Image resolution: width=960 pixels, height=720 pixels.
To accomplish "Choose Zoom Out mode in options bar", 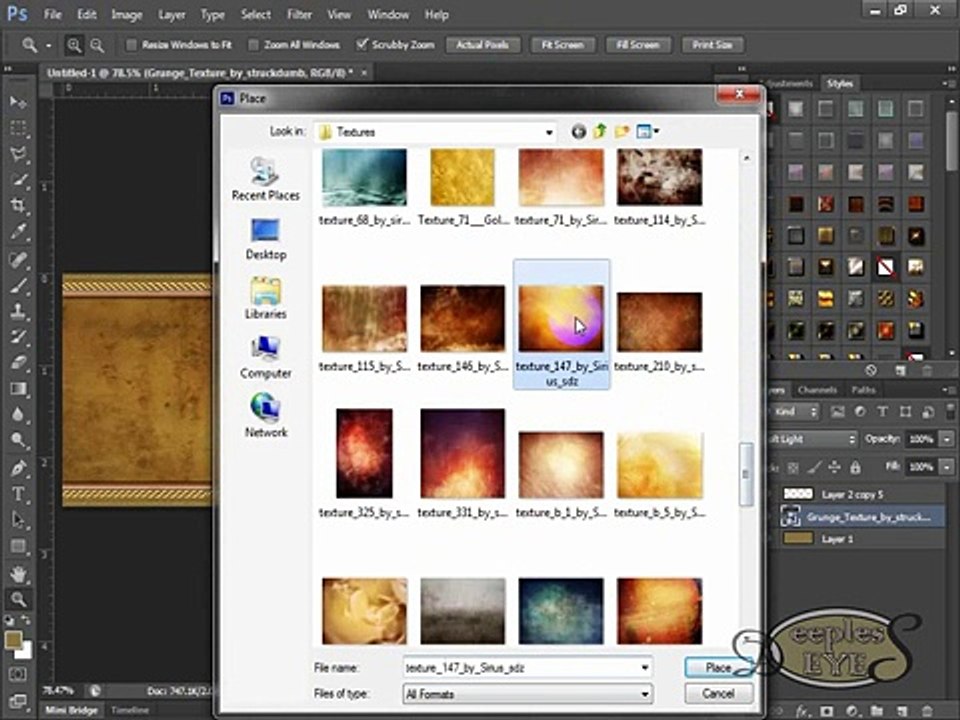I will coord(97,45).
